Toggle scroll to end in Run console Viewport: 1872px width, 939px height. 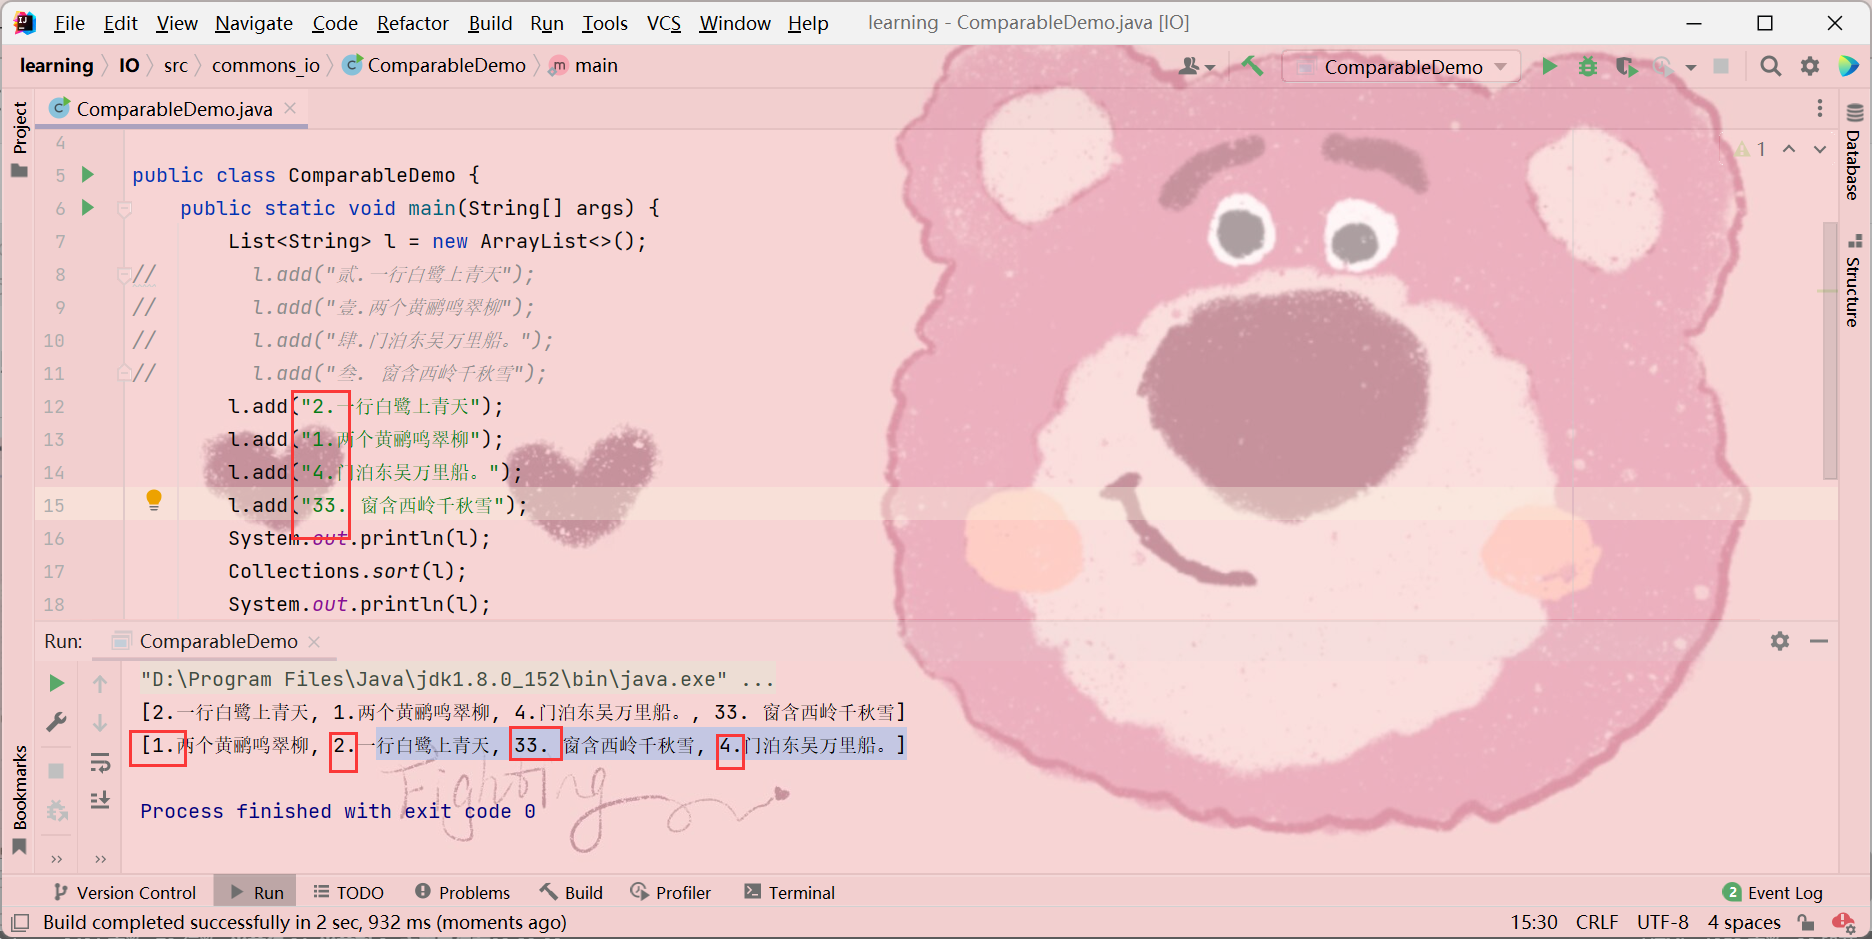click(x=100, y=800)
